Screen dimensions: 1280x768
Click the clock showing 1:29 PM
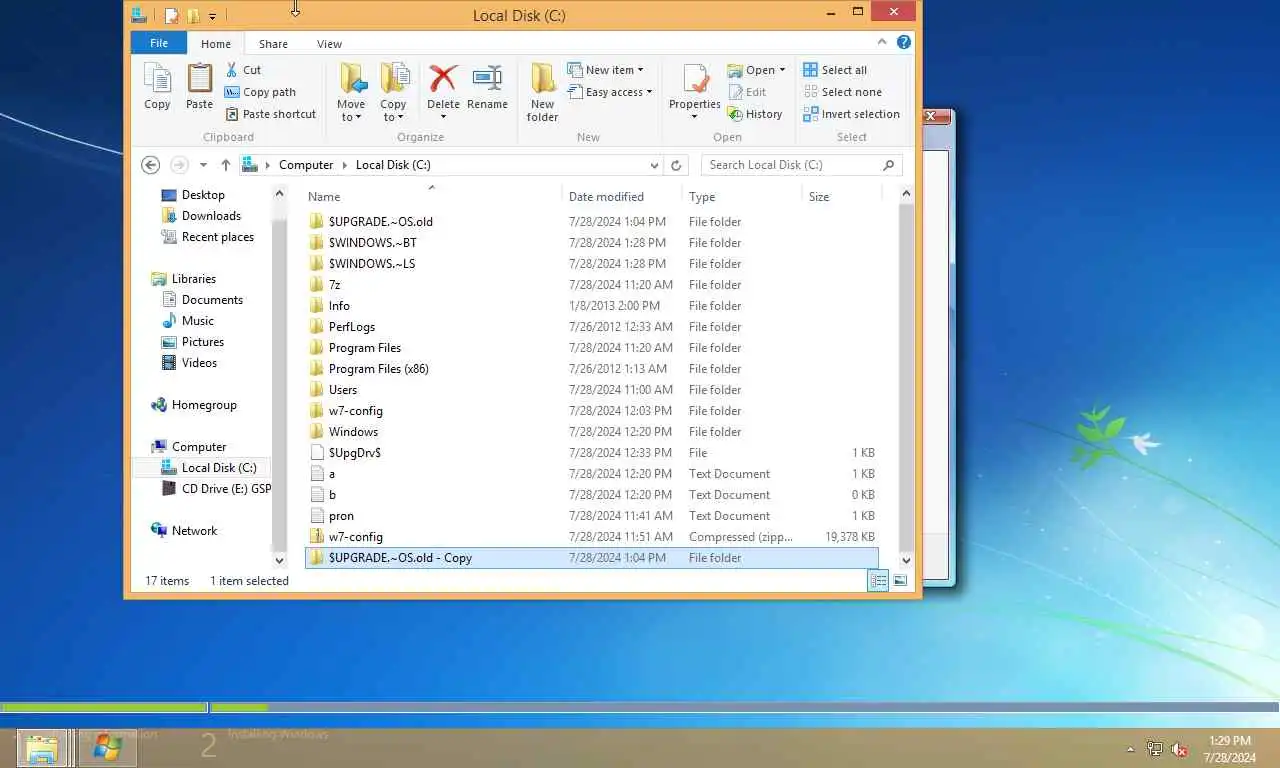pos(1229,741)
